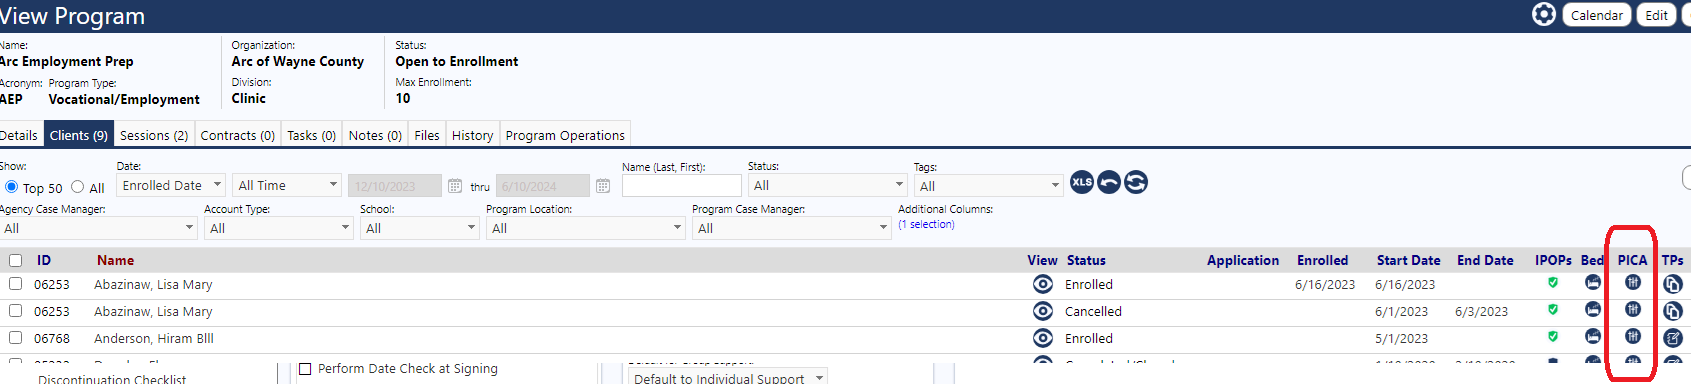
Task: Open the TPs copy icon for the Cancelled row
Action: (1673, 311)
